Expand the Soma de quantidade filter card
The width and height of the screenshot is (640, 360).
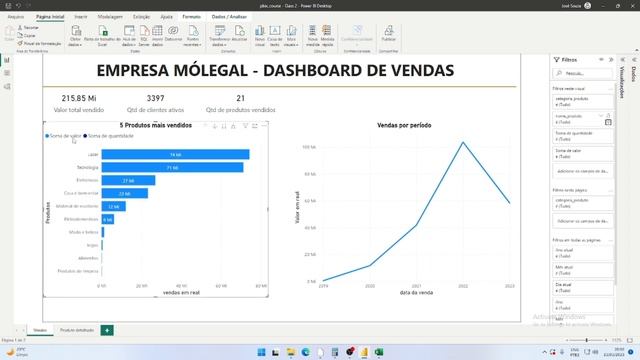(583, 136)
